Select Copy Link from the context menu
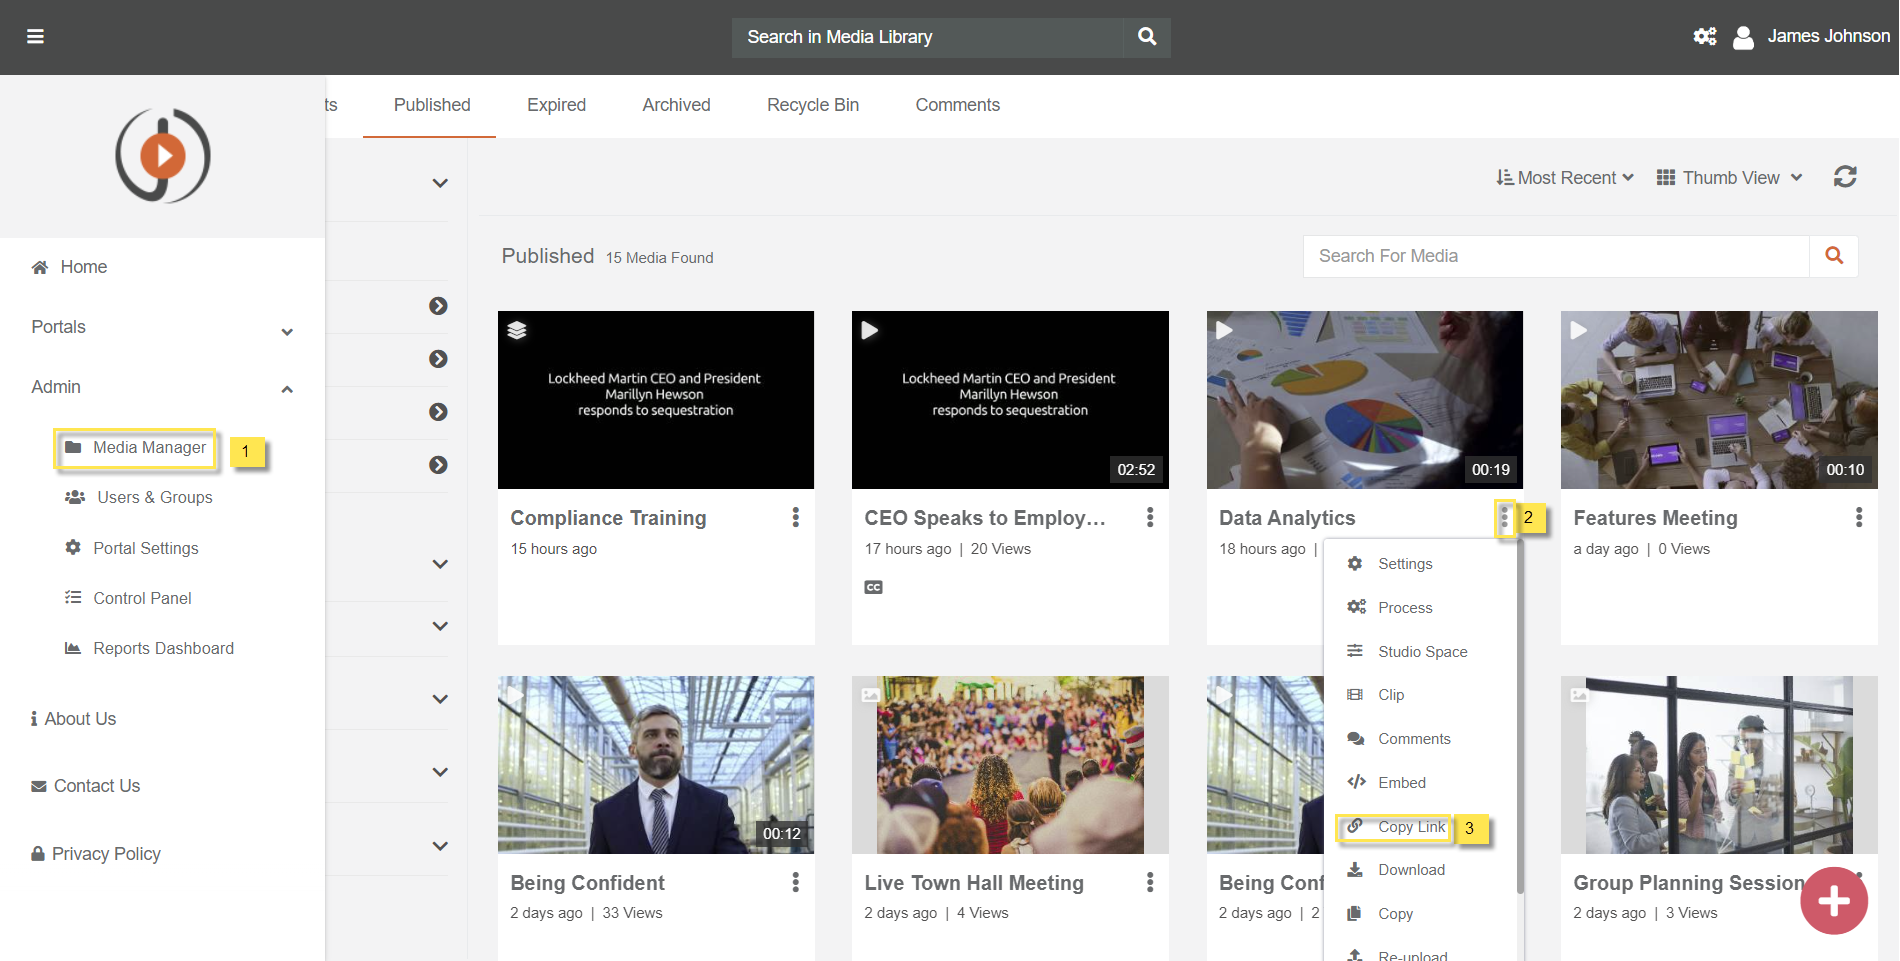 pyautogui.click(x=1410, y=827)
